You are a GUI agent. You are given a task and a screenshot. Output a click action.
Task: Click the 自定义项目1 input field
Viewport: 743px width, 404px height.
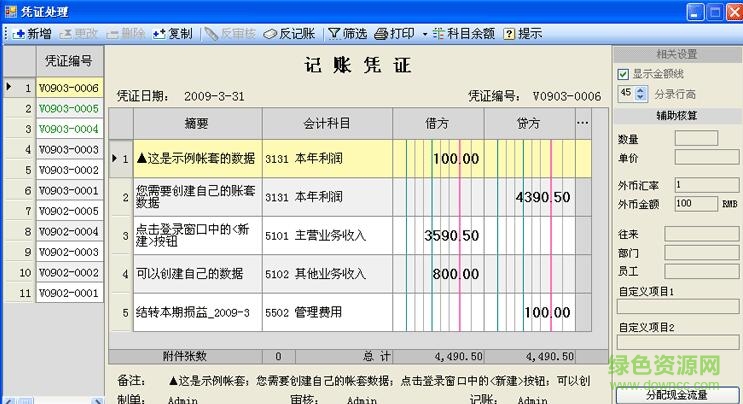tap(678, 306)
